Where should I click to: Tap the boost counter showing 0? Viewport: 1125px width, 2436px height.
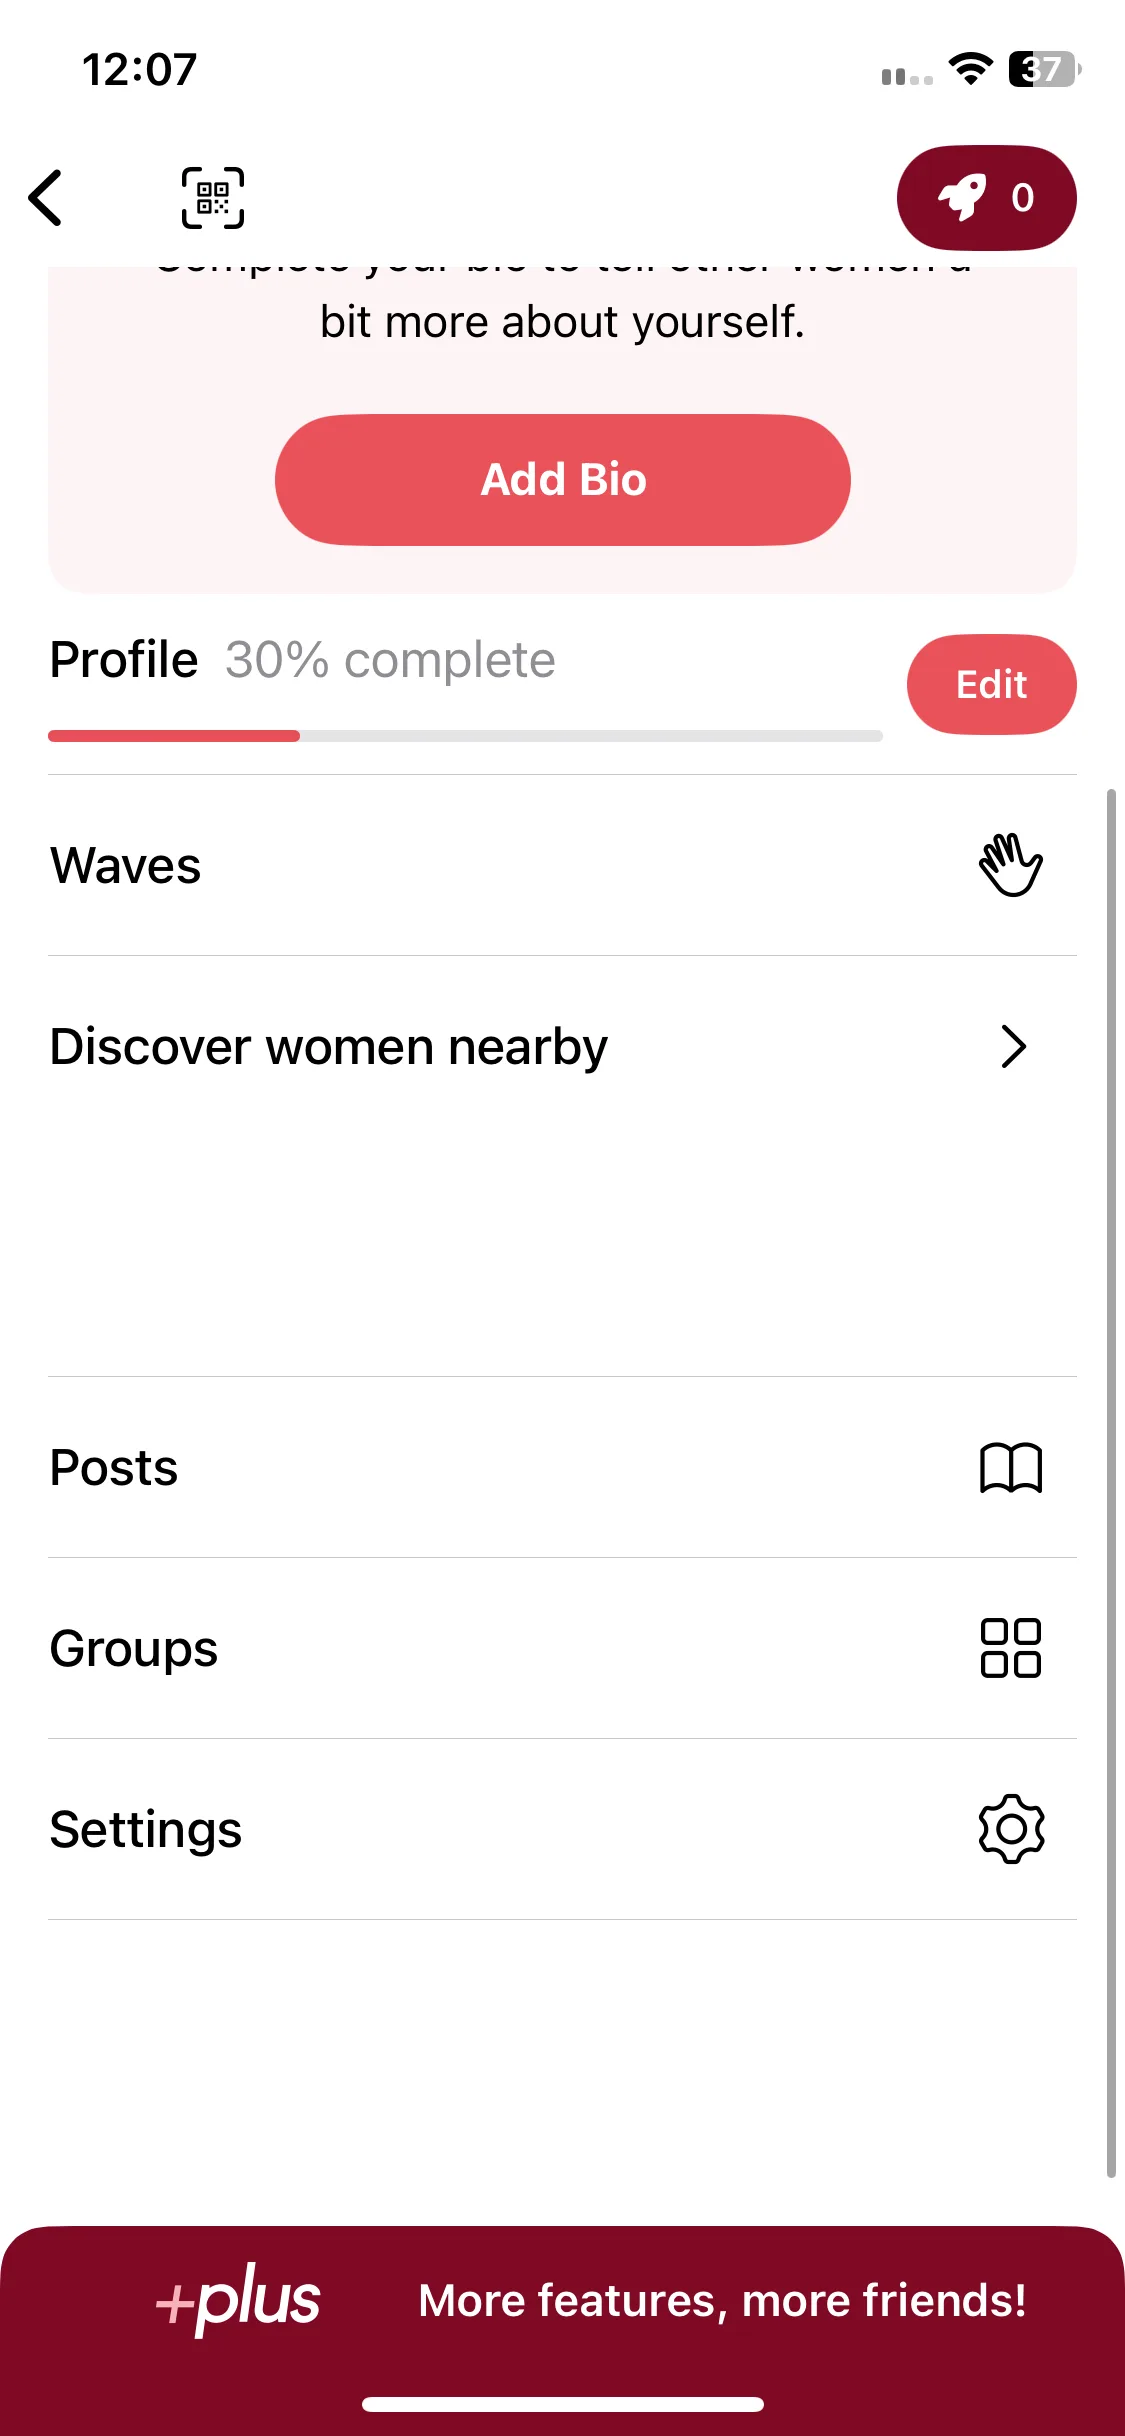click(1022, 198)
